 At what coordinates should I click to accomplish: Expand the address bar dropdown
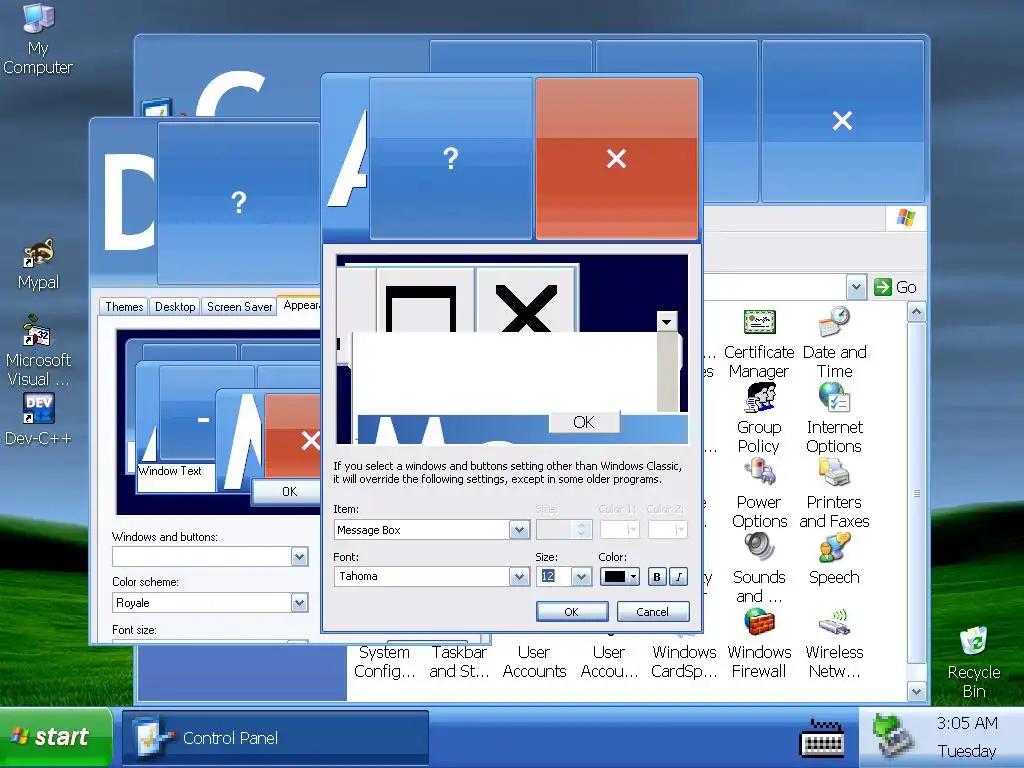[856, 287]
